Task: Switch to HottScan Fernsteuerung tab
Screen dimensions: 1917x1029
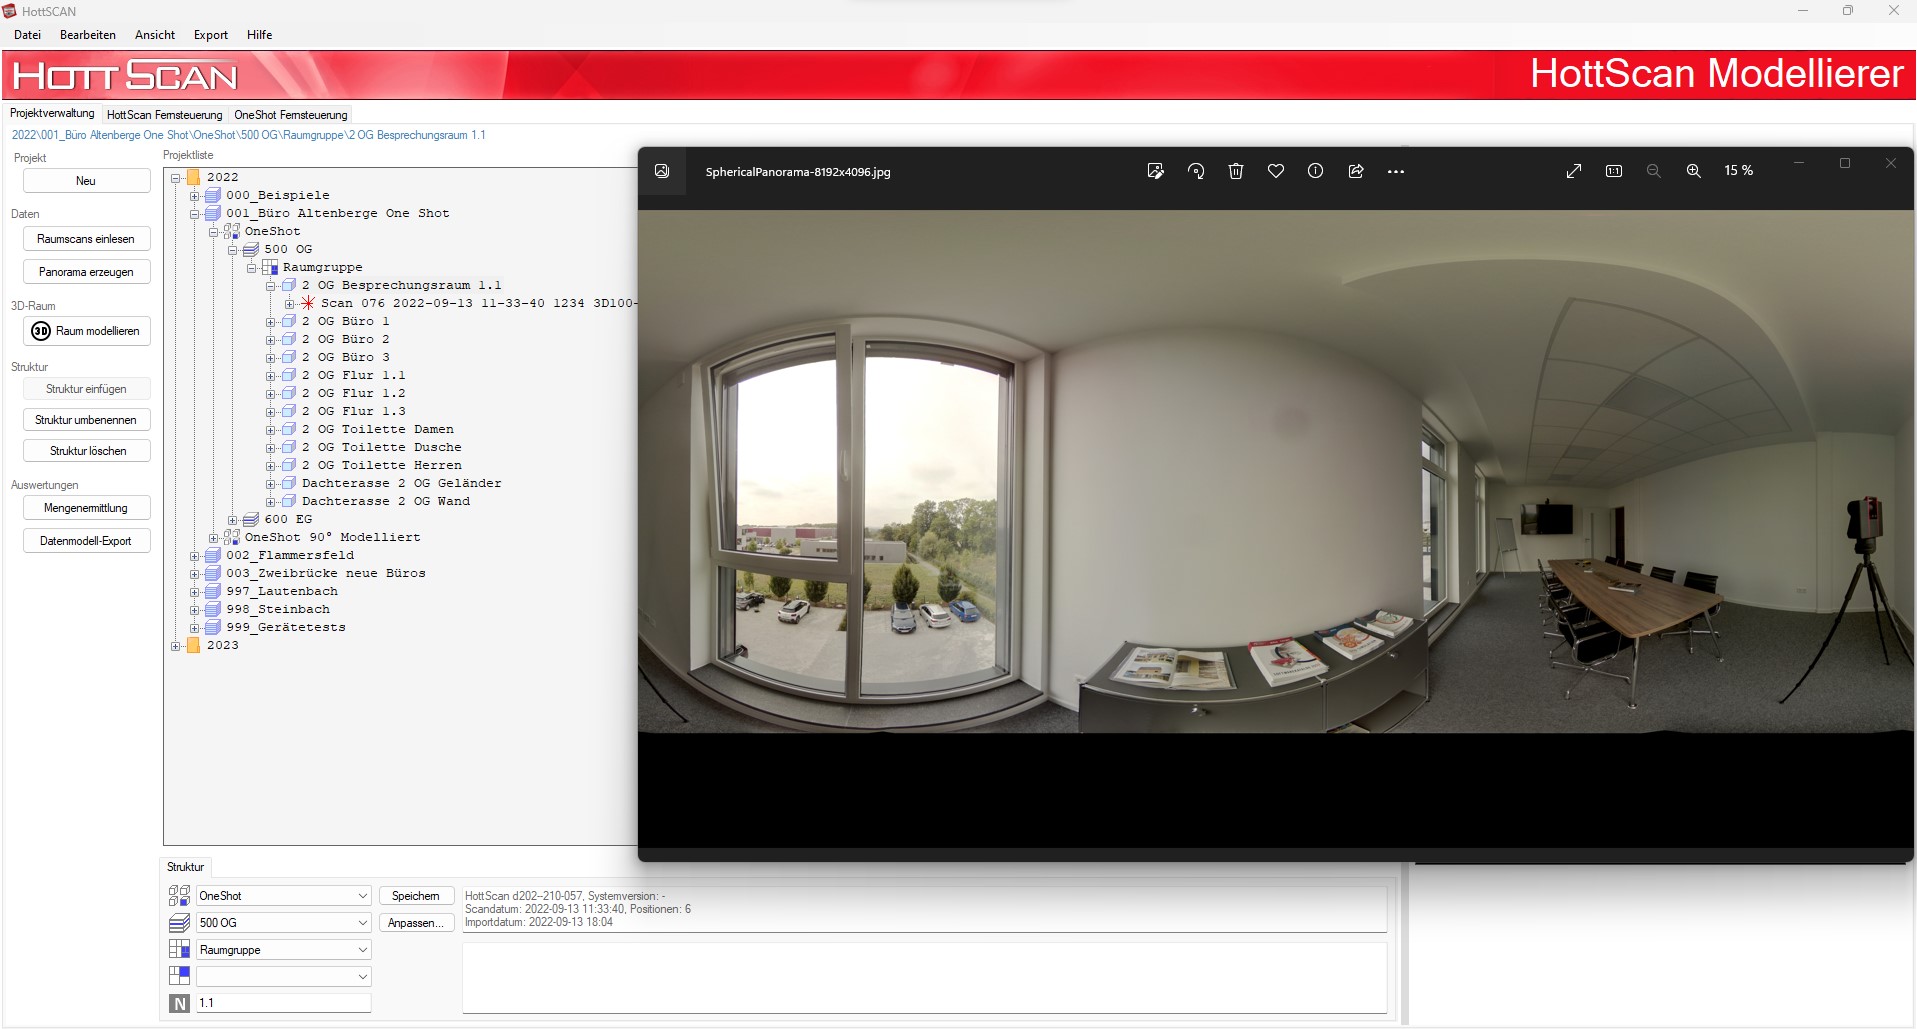Action: point(164,115)
